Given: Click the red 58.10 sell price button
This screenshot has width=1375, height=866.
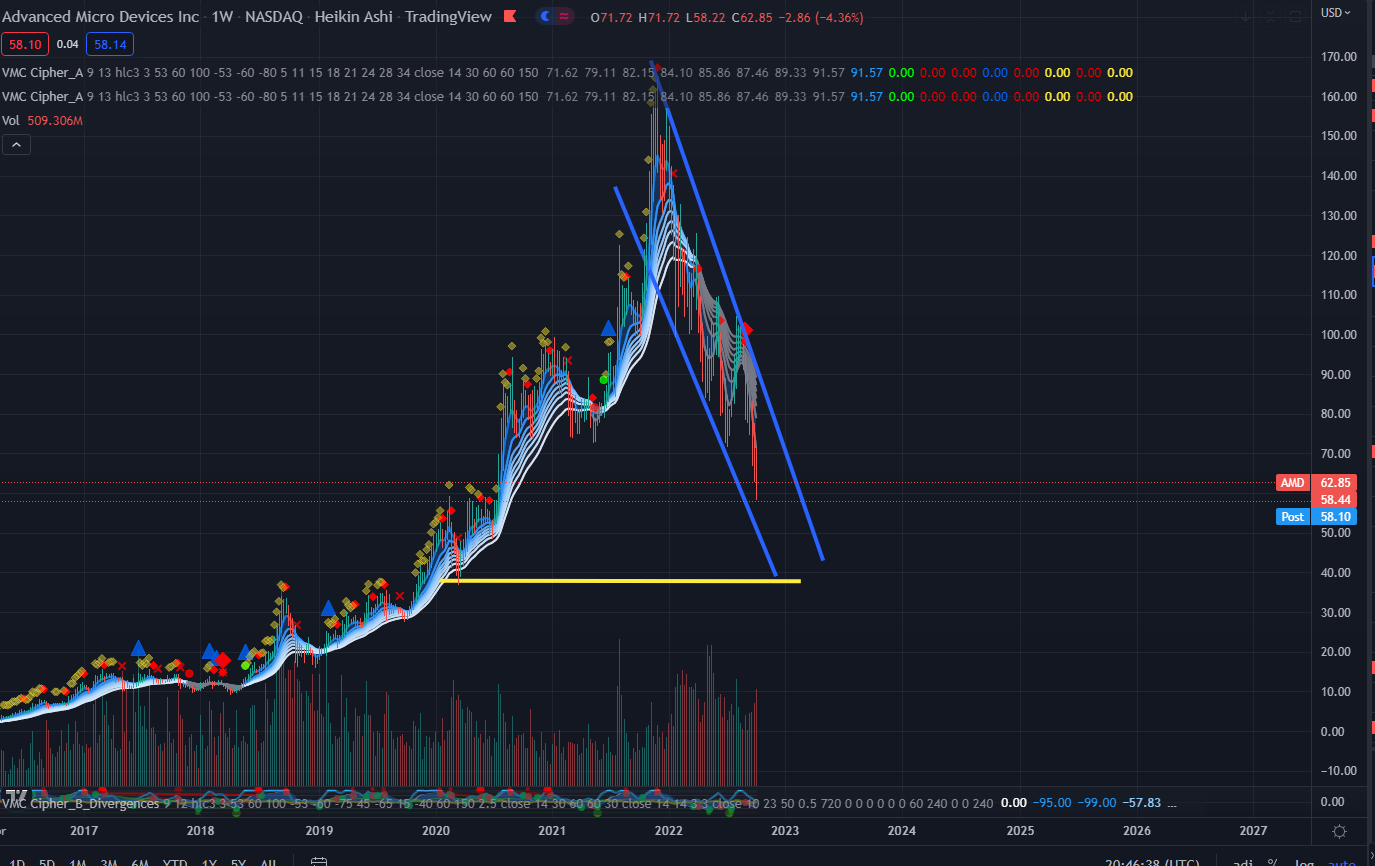Looking at the screenshot, I should pyautogui.click(x=24, y=44).
